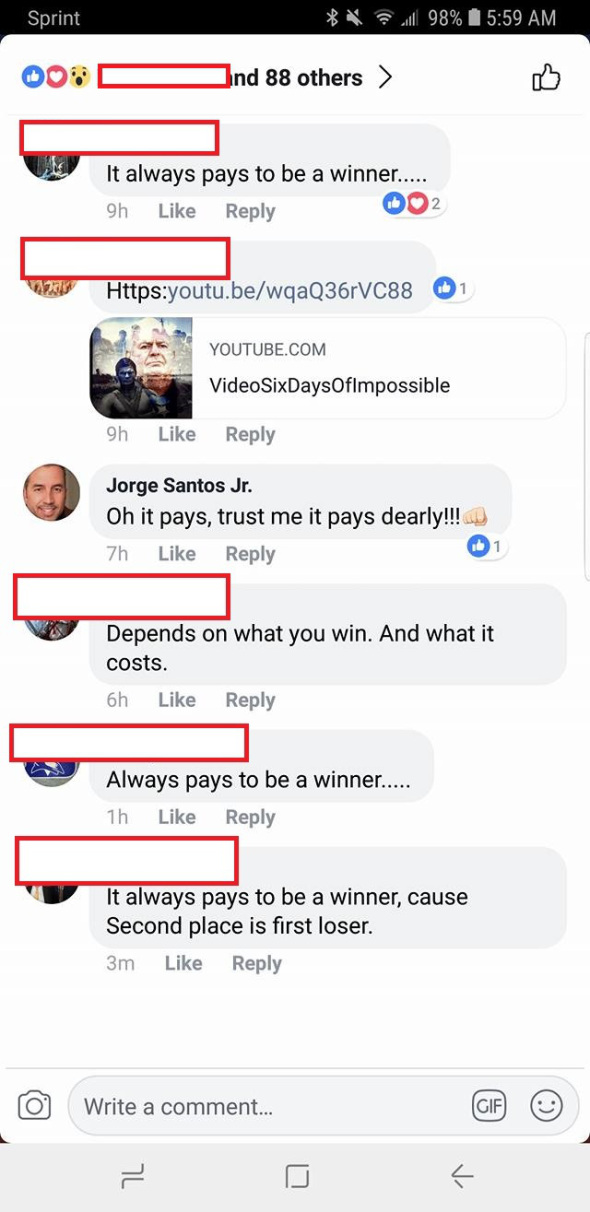View like and love reactions on first comment
This screenshot has width=590, height=1212.
pos(414,204)
